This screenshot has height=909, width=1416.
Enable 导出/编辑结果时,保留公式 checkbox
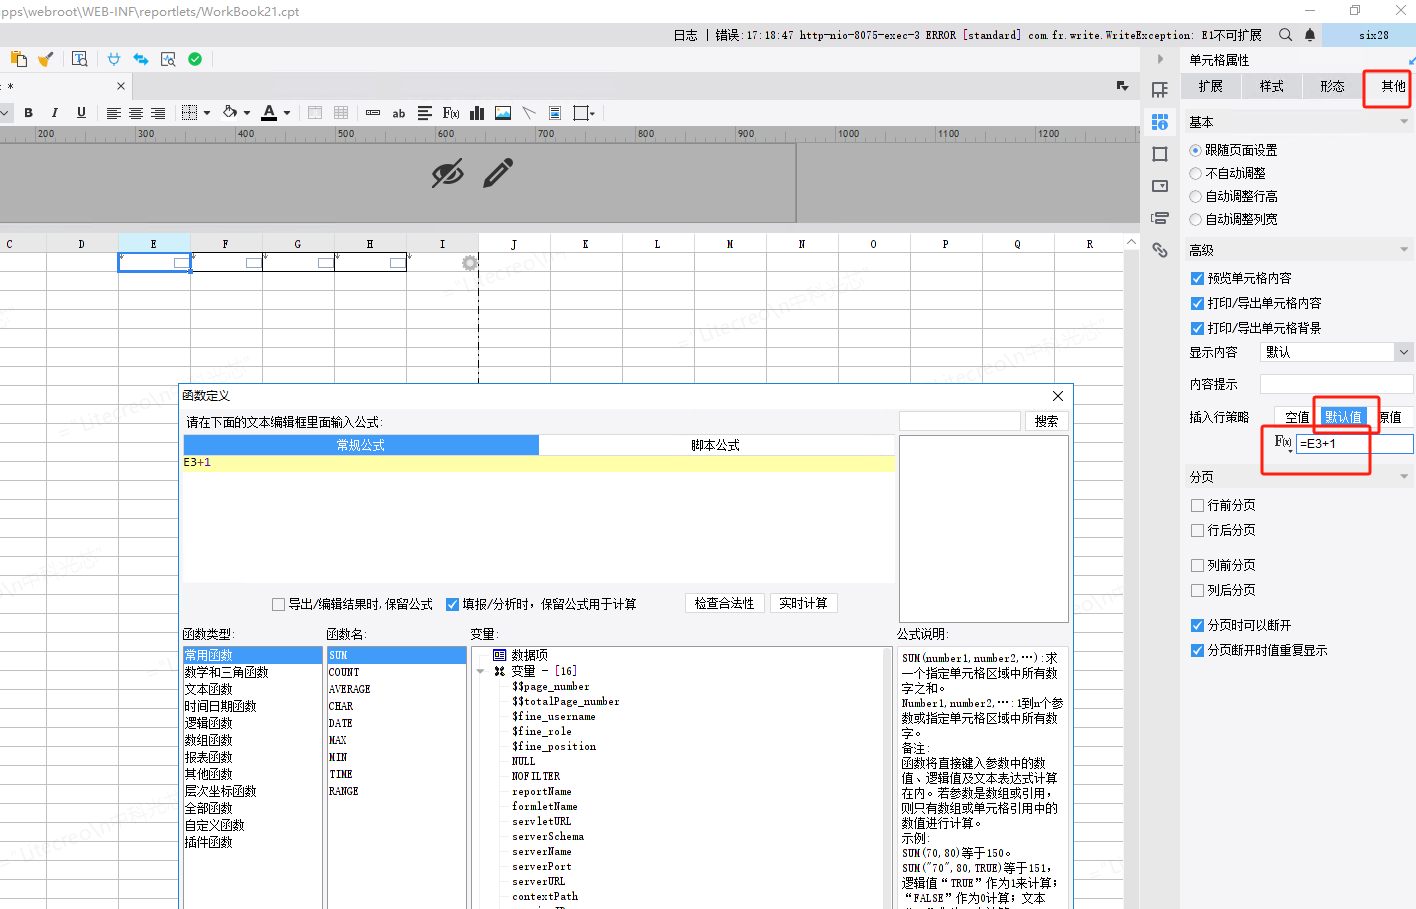click(x=278, y=604)
